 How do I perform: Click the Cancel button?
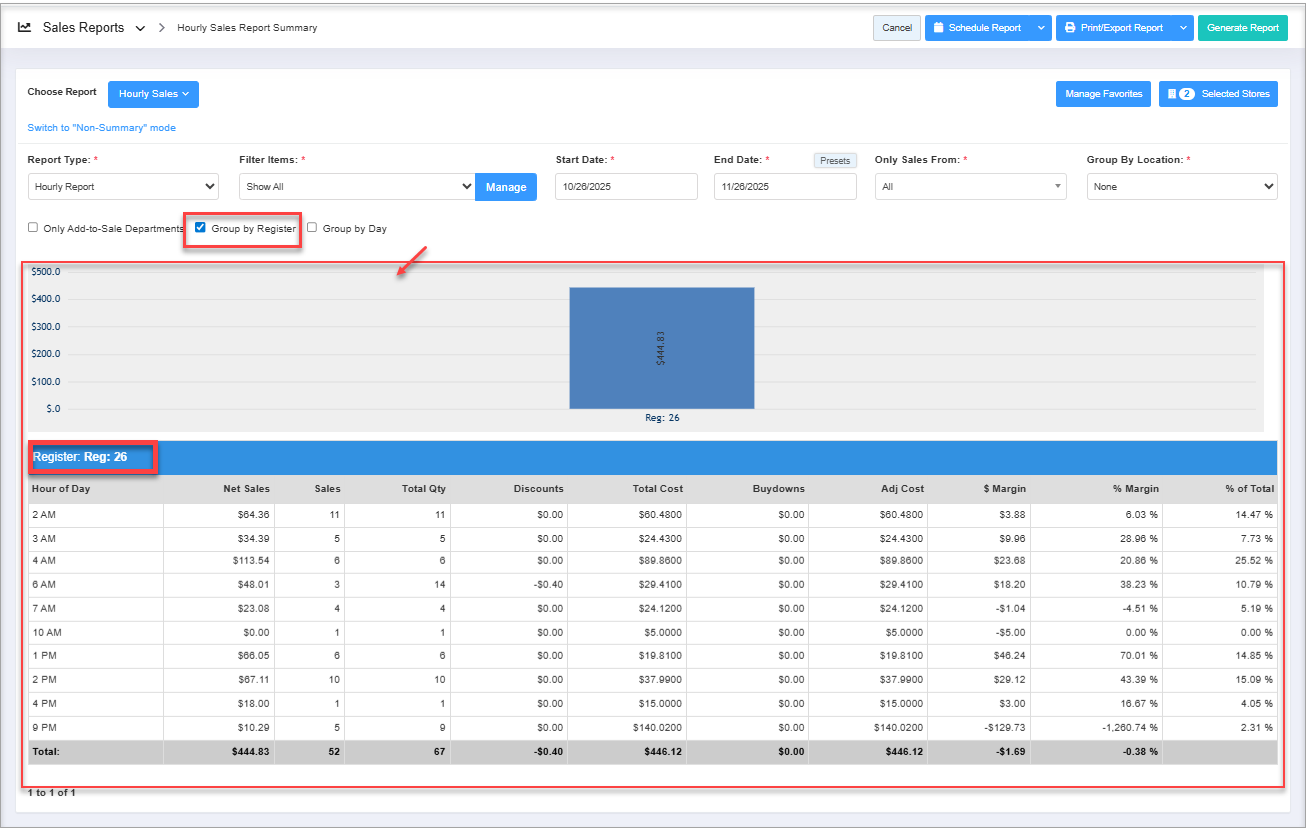(x=896, y=28)
